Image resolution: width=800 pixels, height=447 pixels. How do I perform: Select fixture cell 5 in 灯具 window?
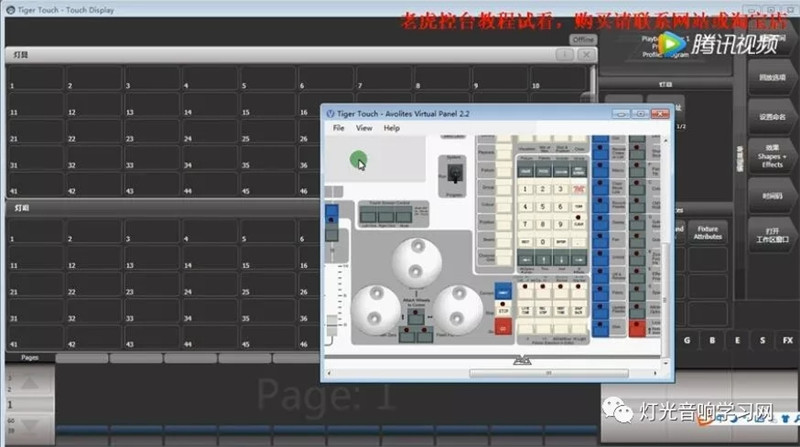pos(268,78)
